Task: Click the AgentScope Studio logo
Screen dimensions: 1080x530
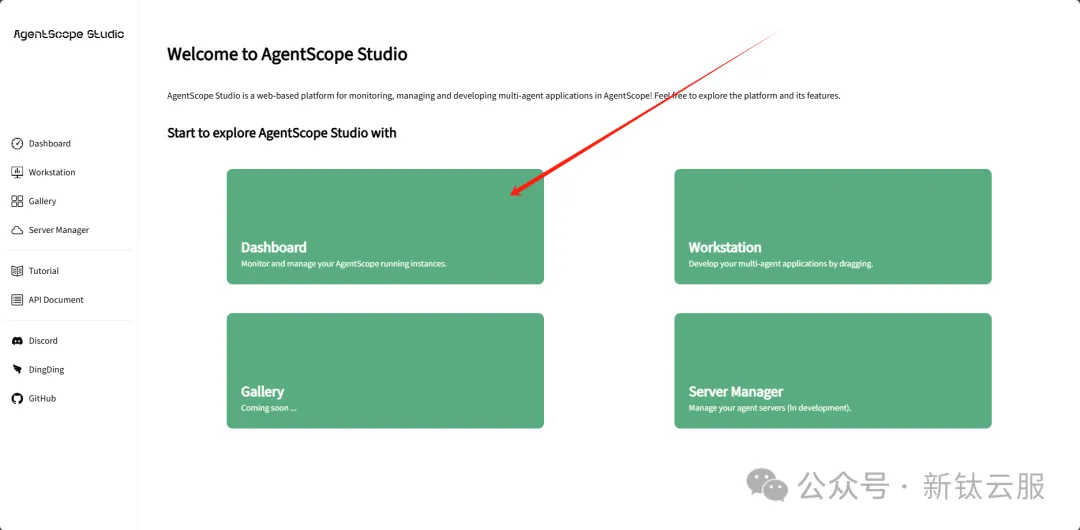Action: pyautogui.click(x=69, y=34)
